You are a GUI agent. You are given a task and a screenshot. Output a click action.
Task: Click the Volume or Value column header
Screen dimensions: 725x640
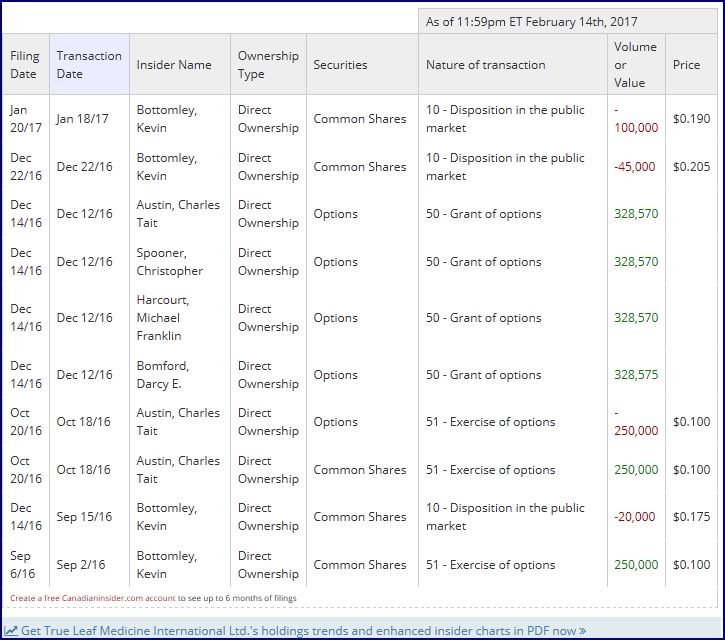pyautogui.click(x=635, y=65)
